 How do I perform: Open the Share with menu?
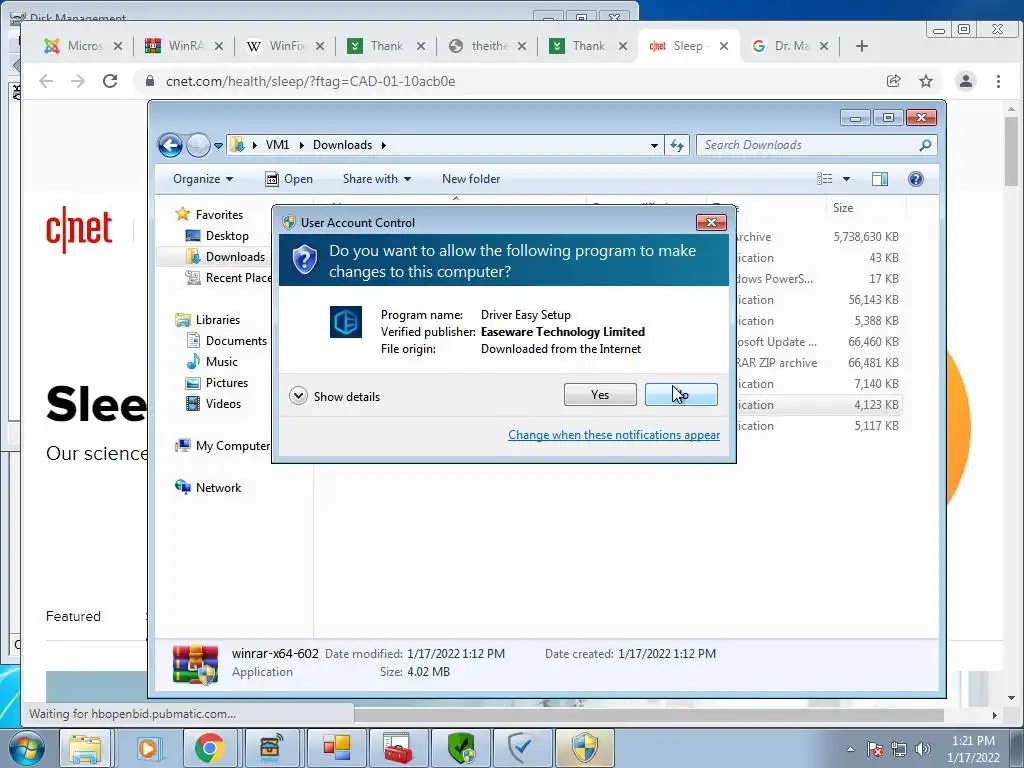pos(377,179)
